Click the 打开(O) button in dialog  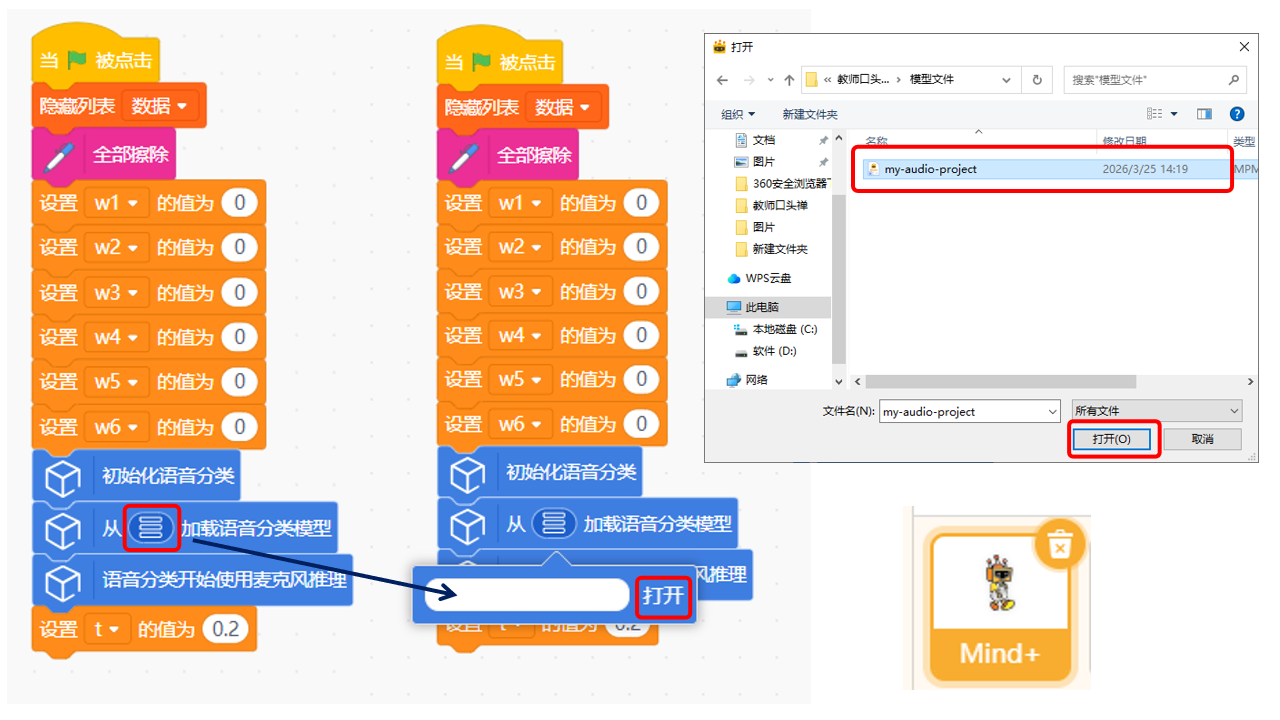pos(1111,439)
